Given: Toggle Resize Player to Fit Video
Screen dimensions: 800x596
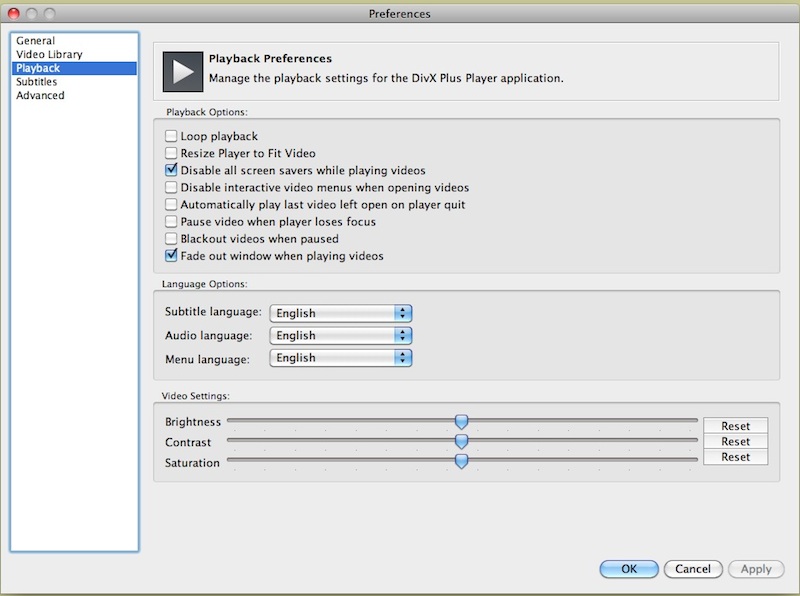Looking at the screenshot, I should [x=172, y=153].
